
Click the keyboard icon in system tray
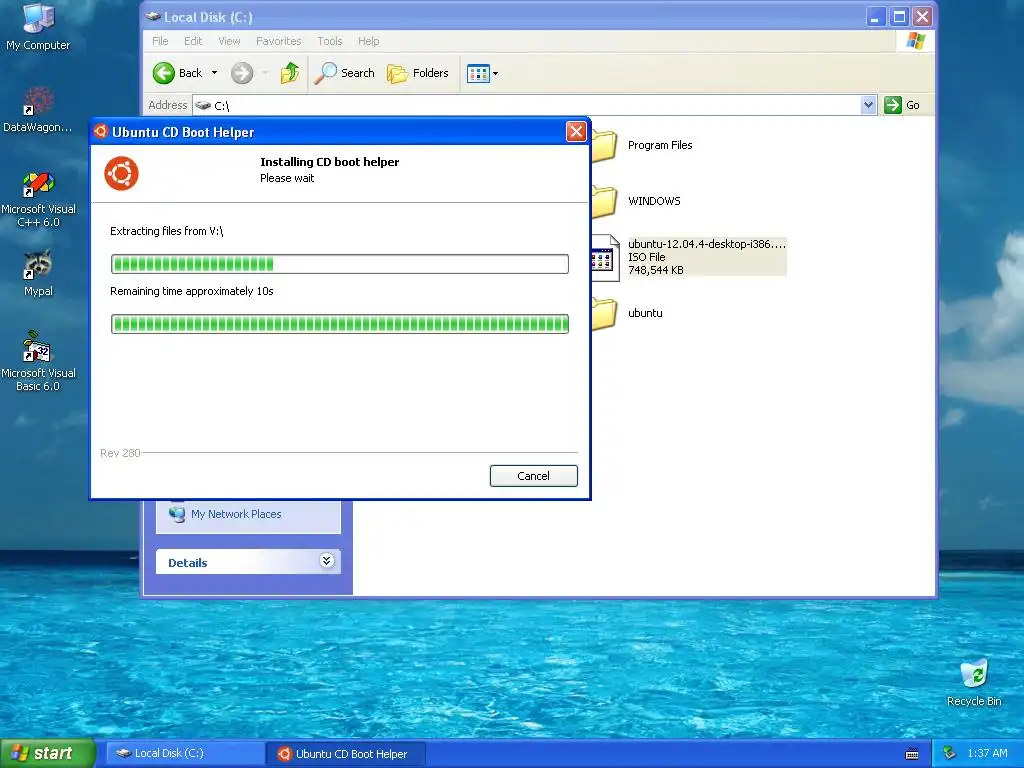pos(912,754)
